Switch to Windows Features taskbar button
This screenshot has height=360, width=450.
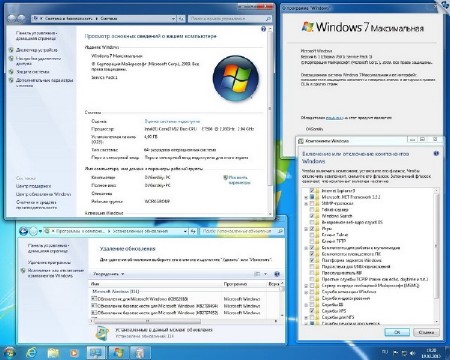tap(140, 353)
